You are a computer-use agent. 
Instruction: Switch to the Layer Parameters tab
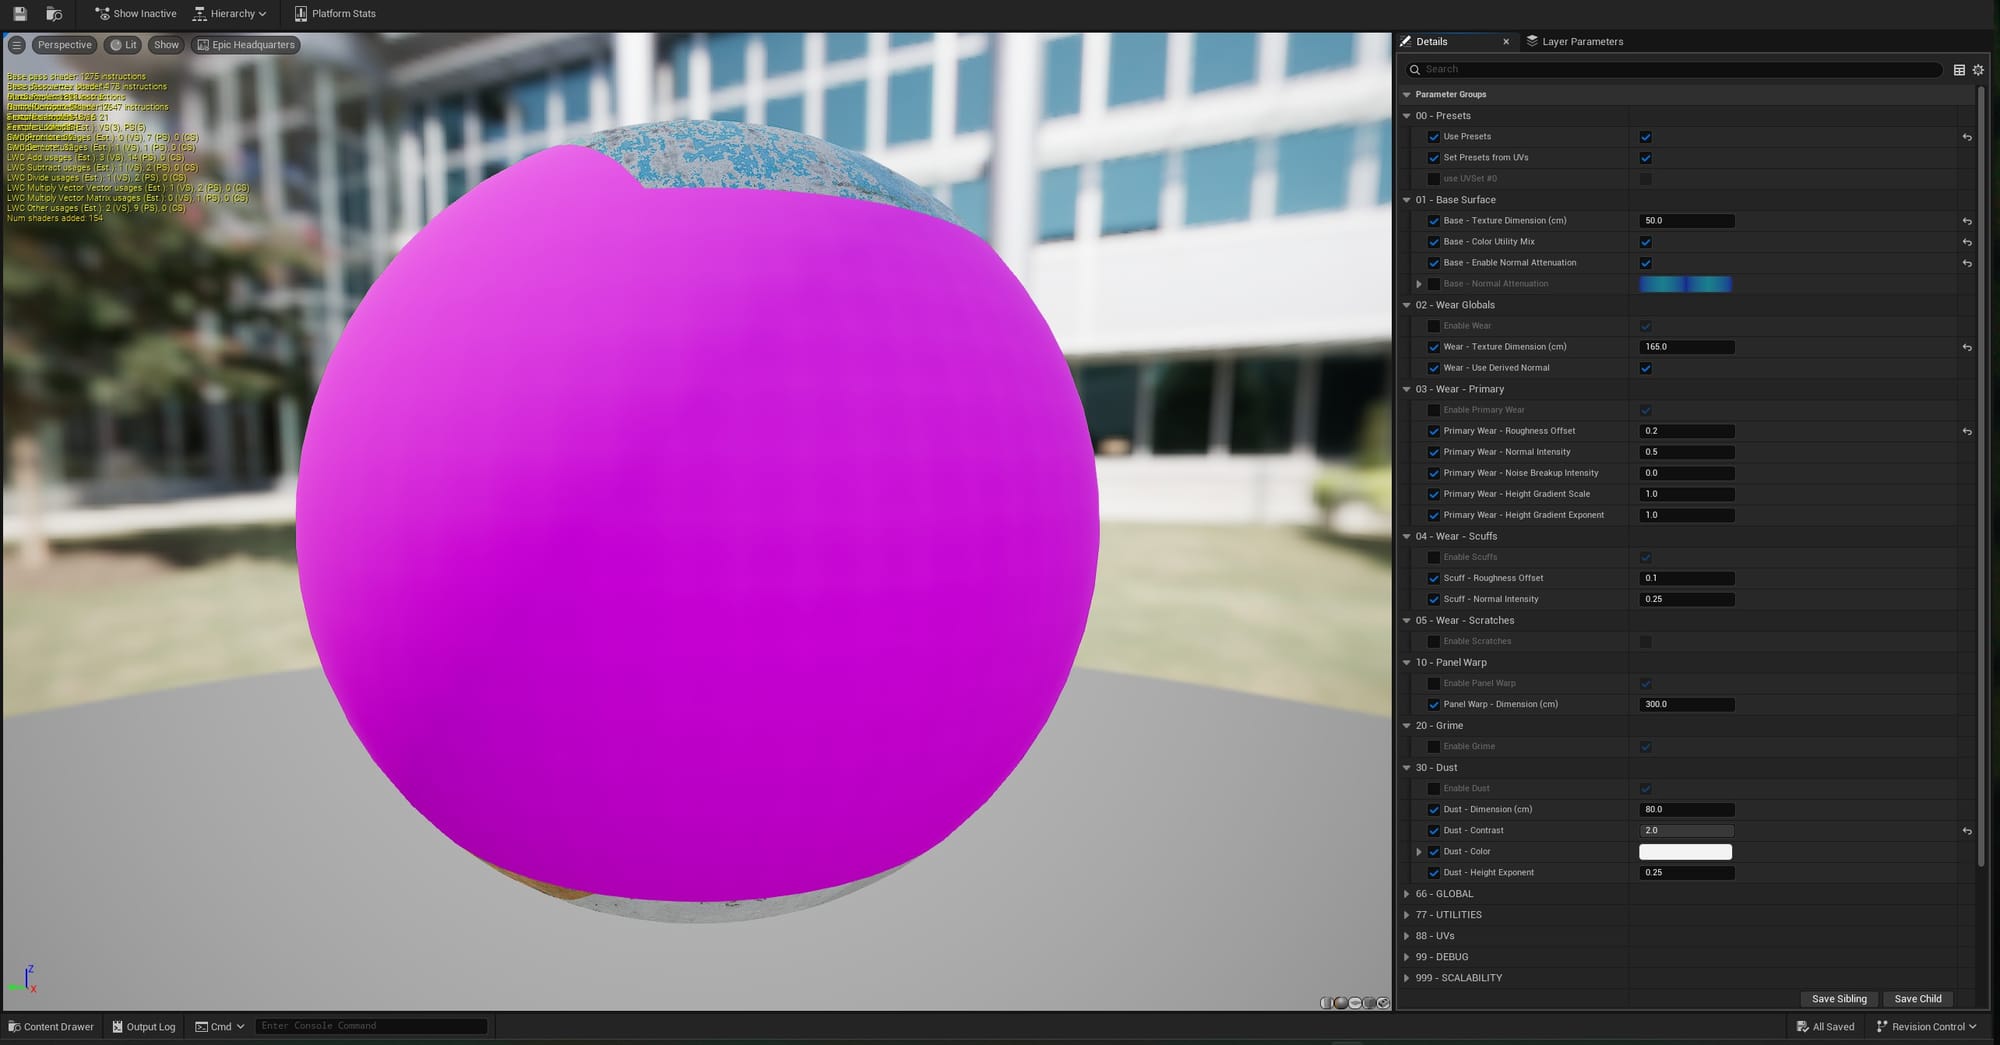point(1574,42)
